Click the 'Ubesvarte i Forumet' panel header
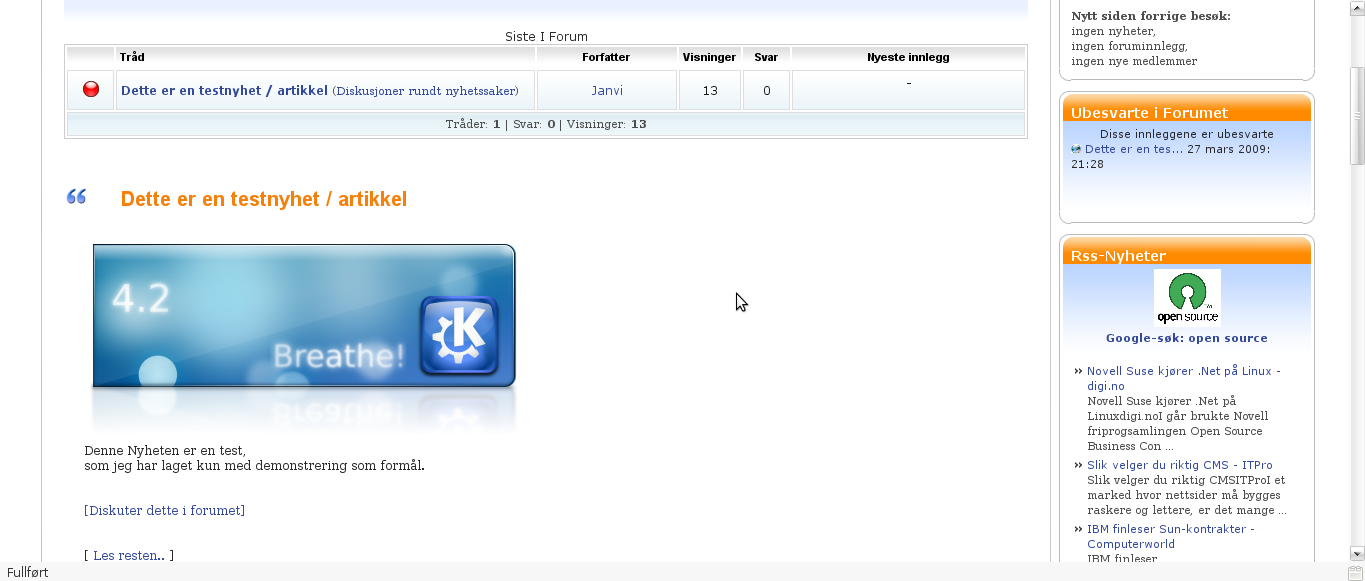This screenshot has height=581, width=1365. coord(1186,110)
